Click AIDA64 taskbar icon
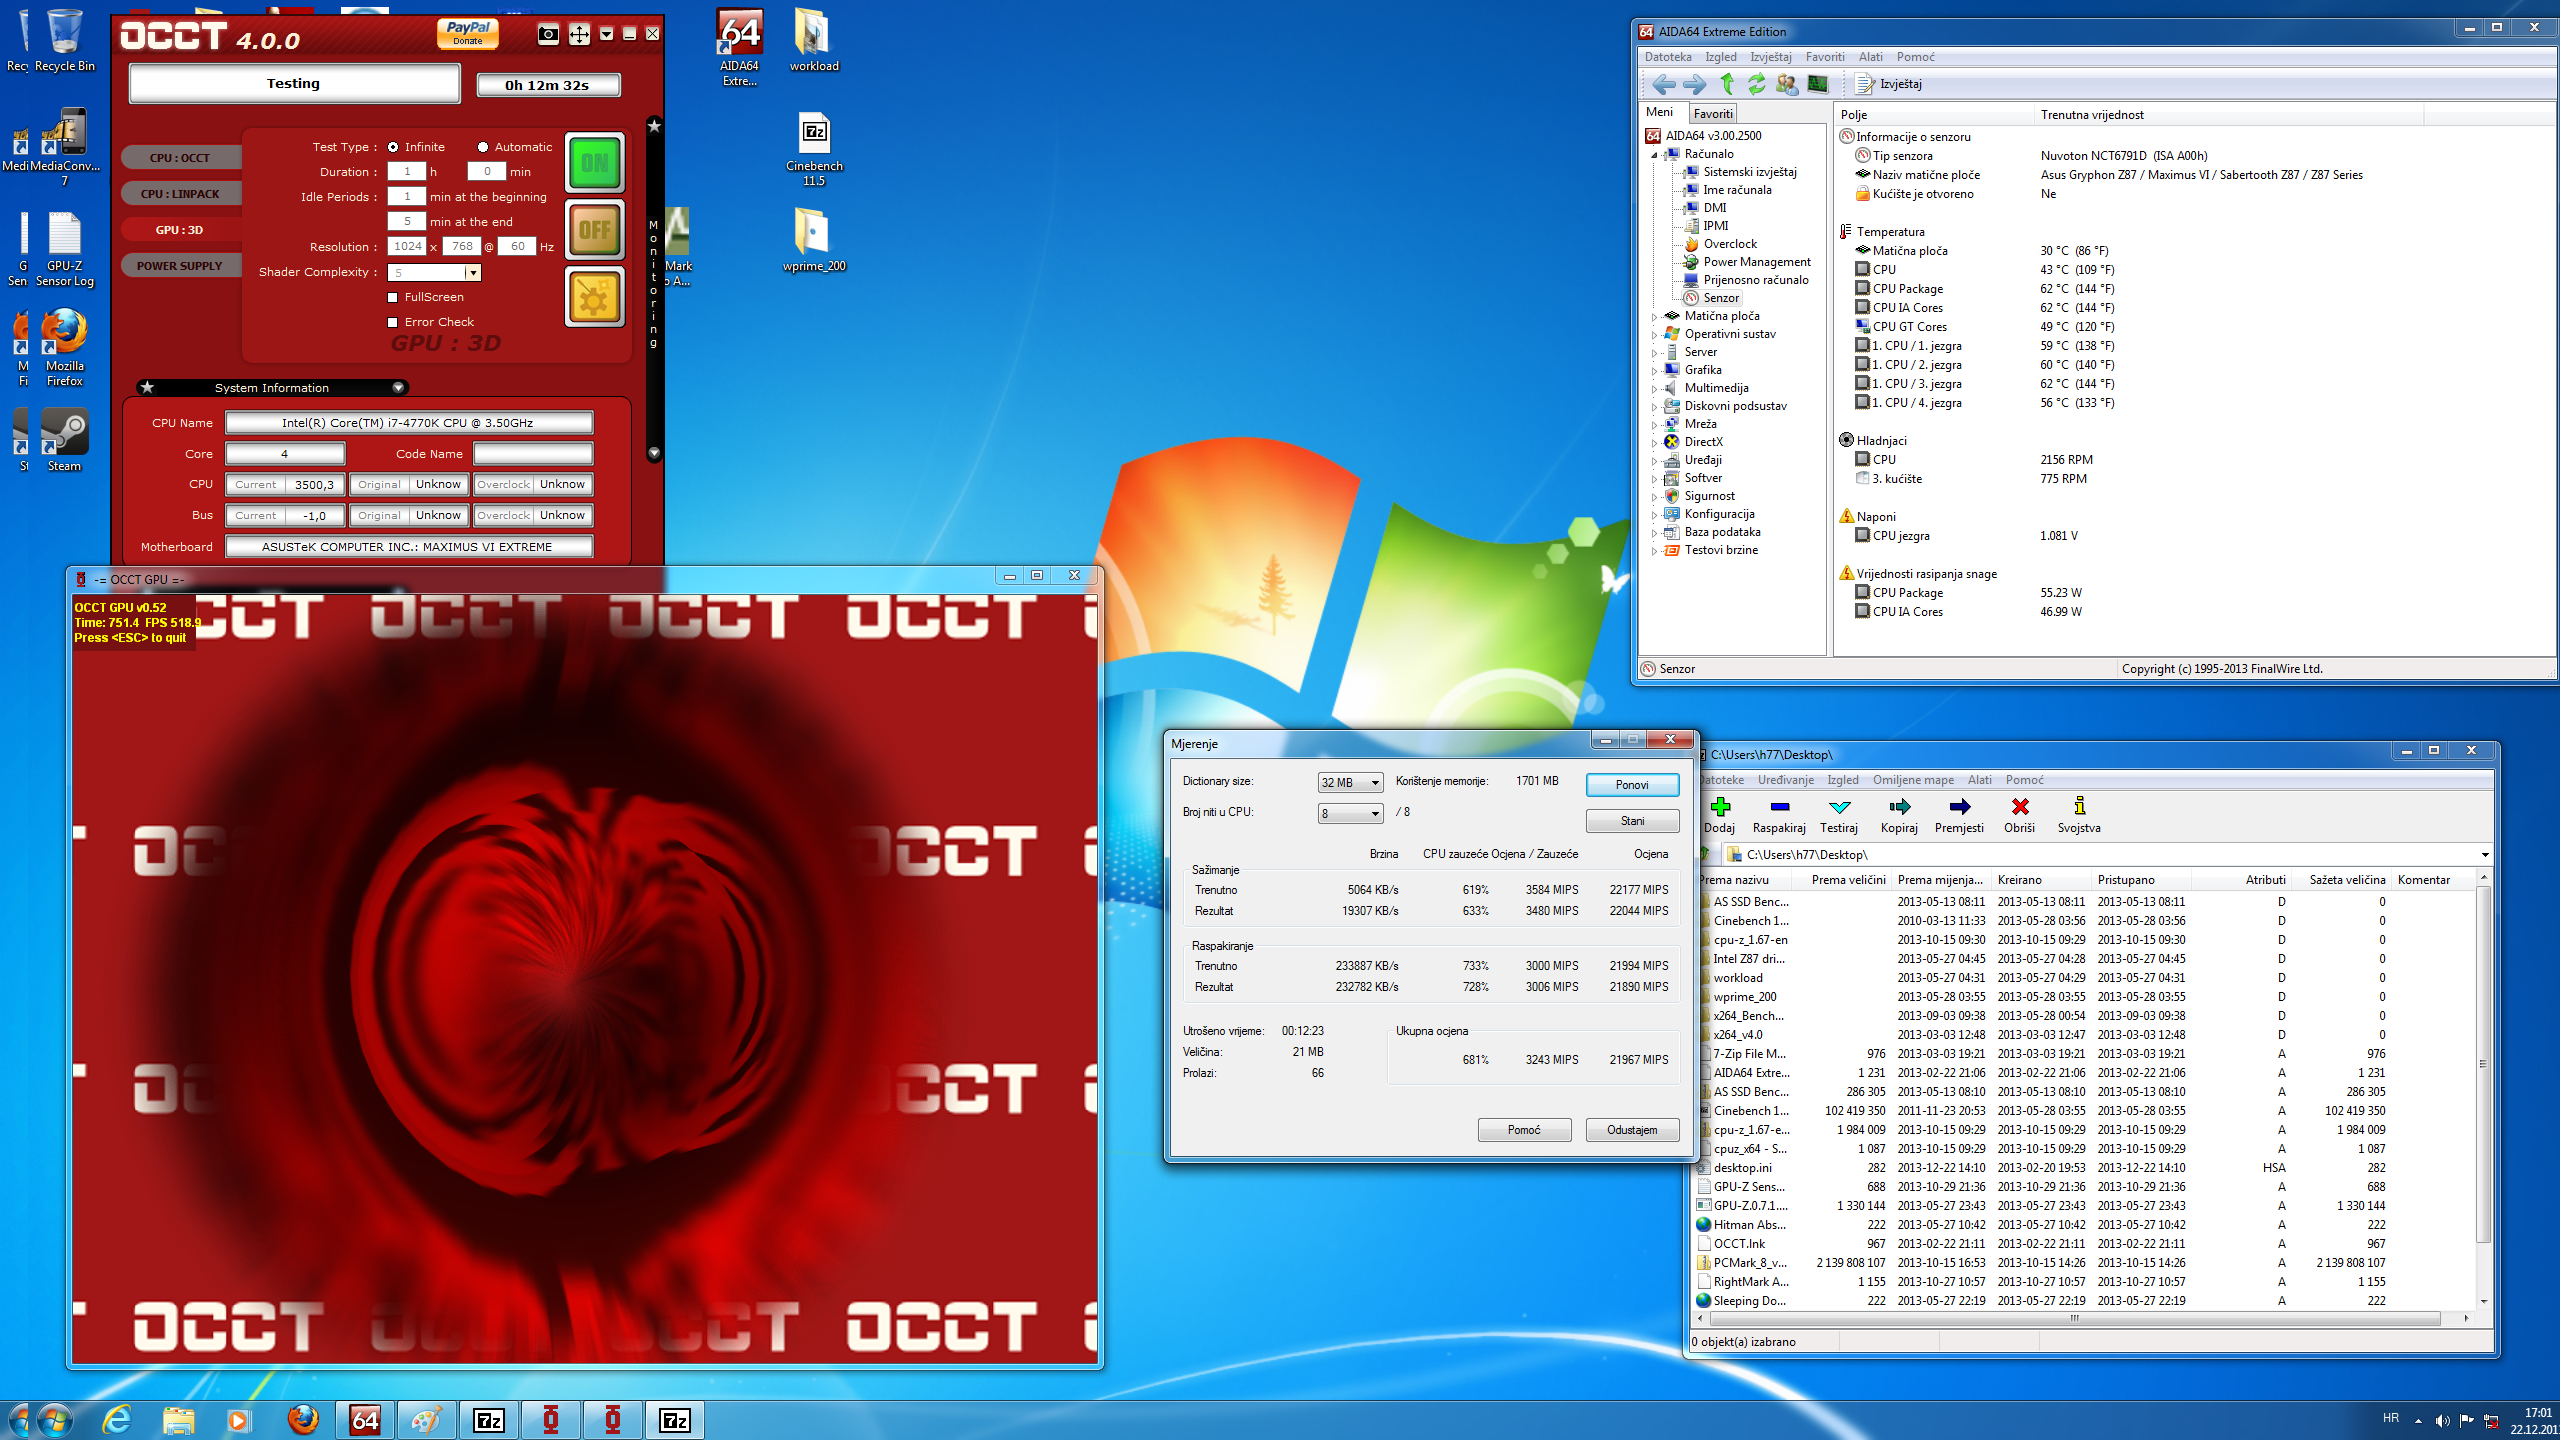This screenshot has height=1440, width=2560. (x=365, y=1420)
